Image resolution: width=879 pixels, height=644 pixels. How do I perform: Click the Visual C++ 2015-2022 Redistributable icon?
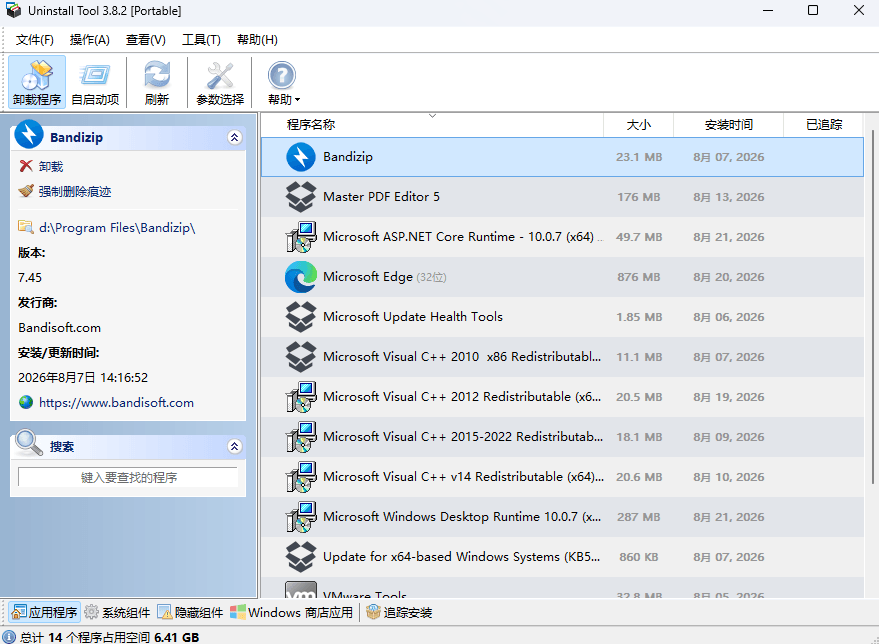(301, 437)
